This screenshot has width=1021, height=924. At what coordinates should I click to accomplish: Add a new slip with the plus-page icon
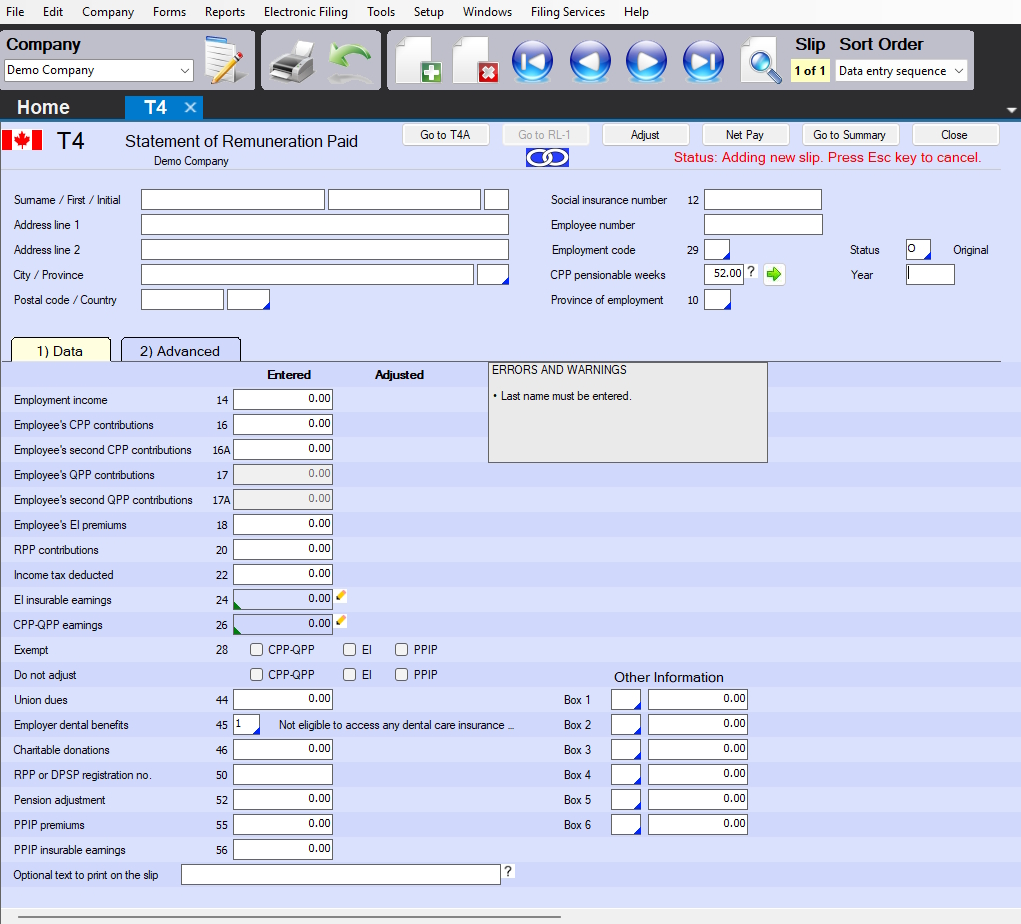pos(418,62)
